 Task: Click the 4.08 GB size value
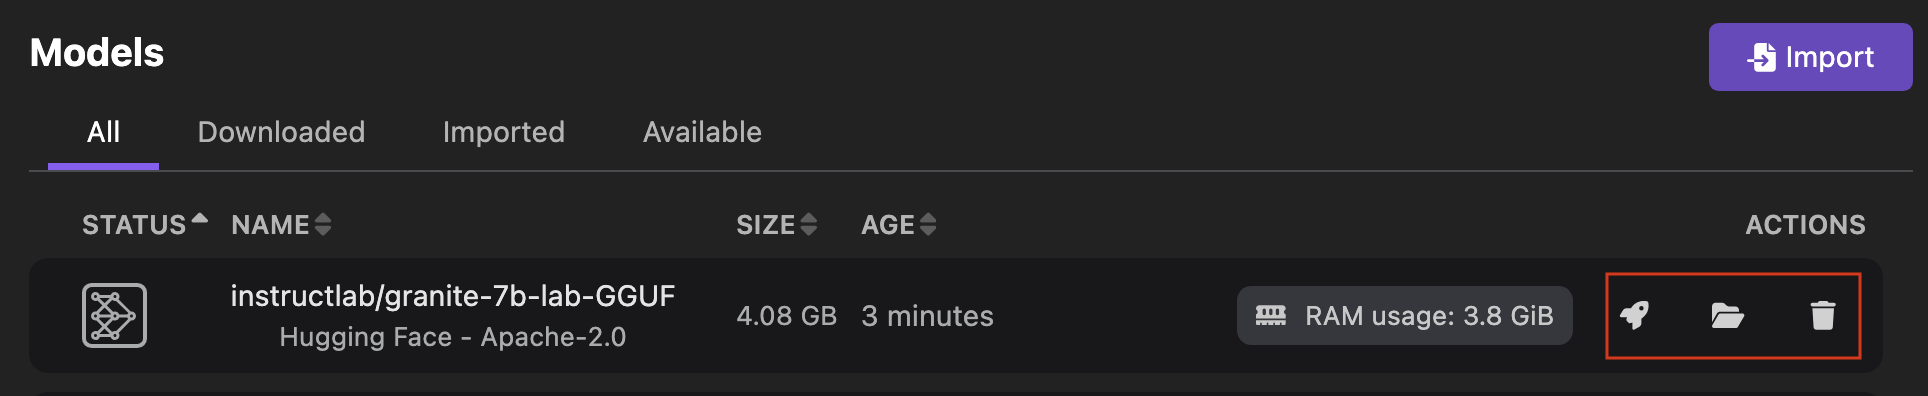click(786, 316)
